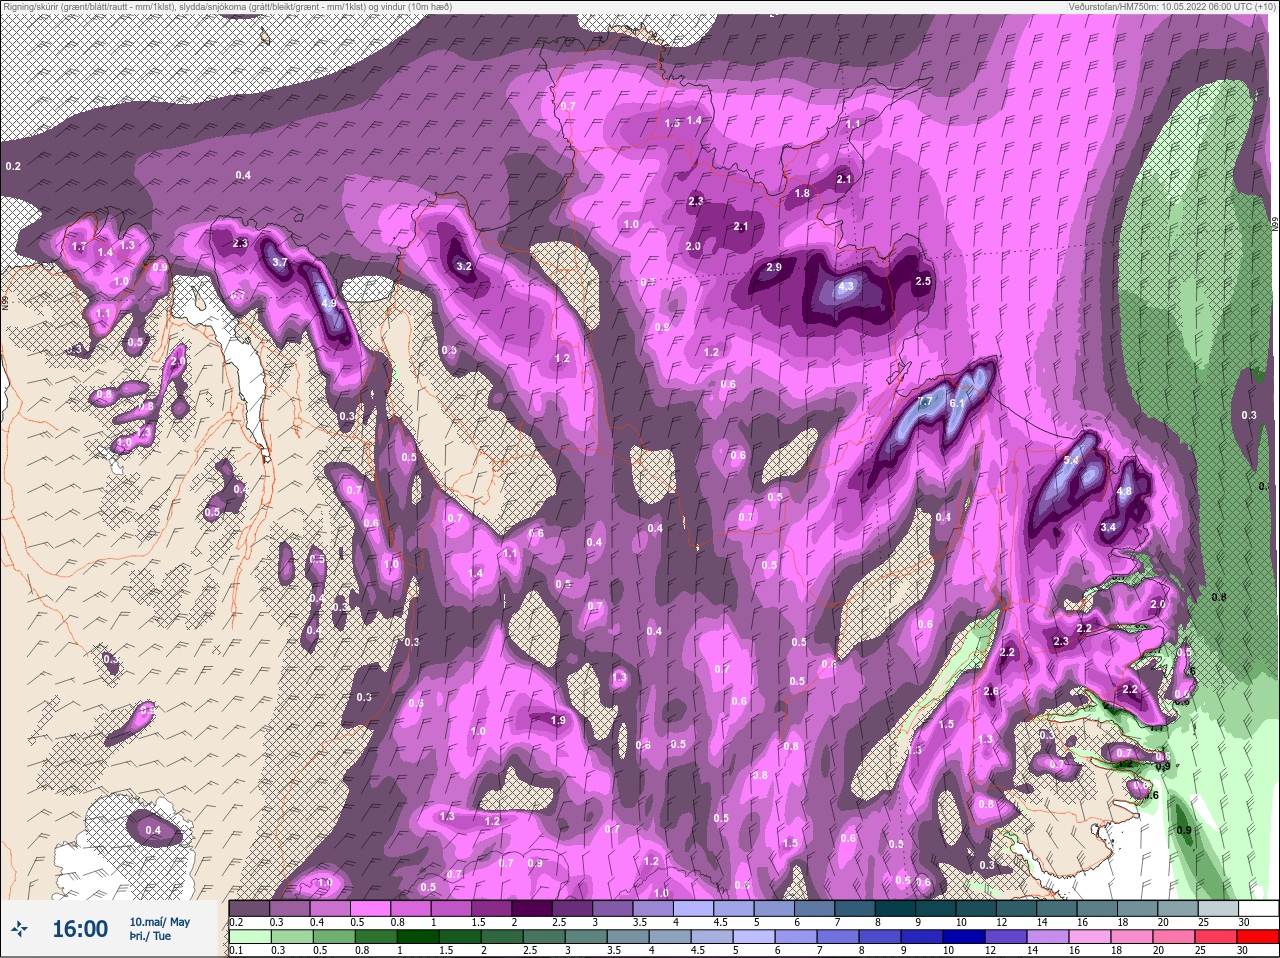This screenshot has width=1280, height=958.
Task: Select the pink 0.5 mm snow legend swatch
Action: [372, 909]
